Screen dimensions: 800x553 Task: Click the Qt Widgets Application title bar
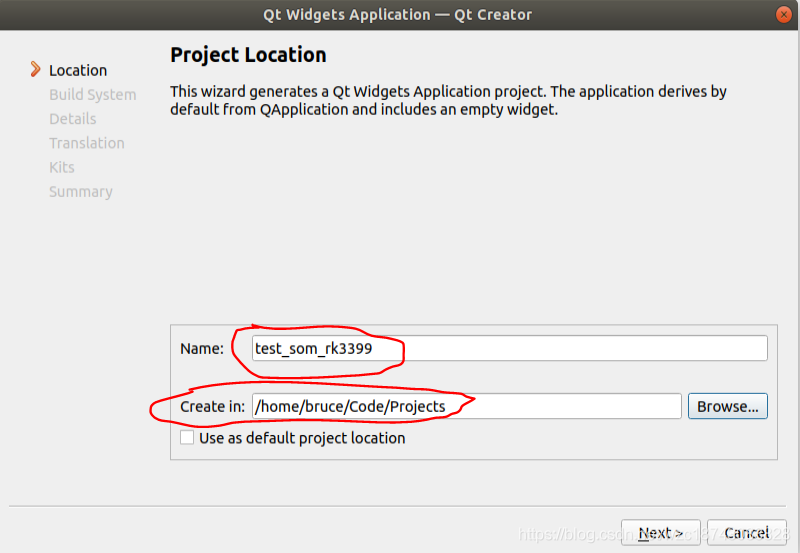coord(397,15)
